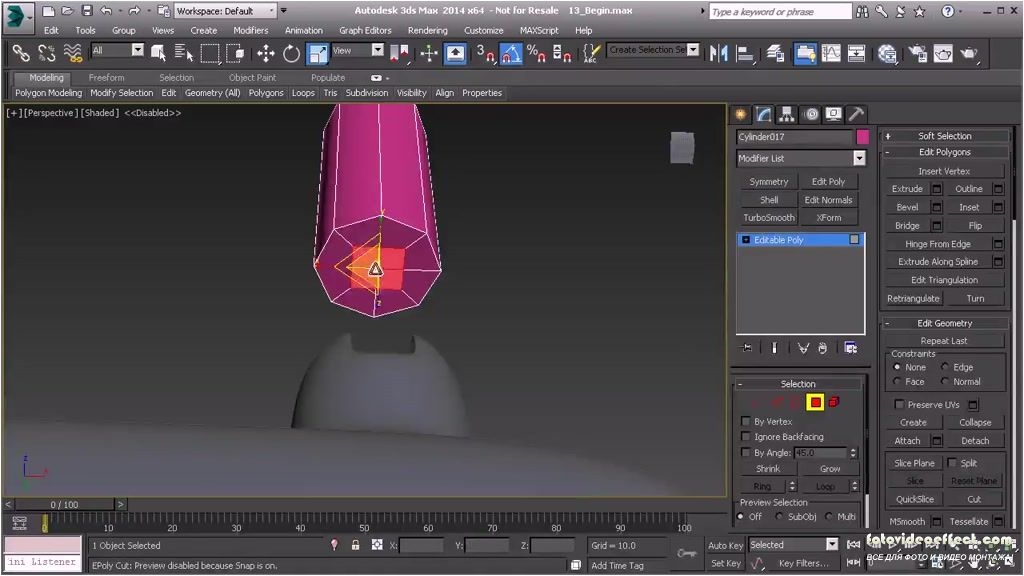Click the Bind to Space Warp icon

pos(72,54)
